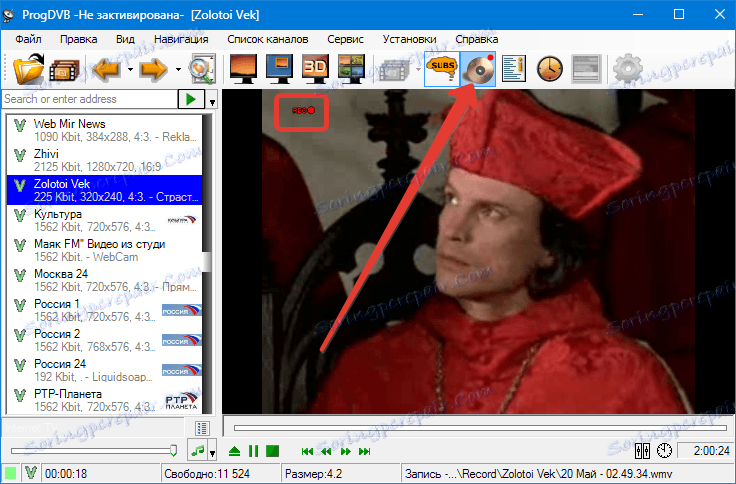Viewport: 736px width, 484px height.
Task: Open the file folder toolbar icon
Action: tap(28, 69)
